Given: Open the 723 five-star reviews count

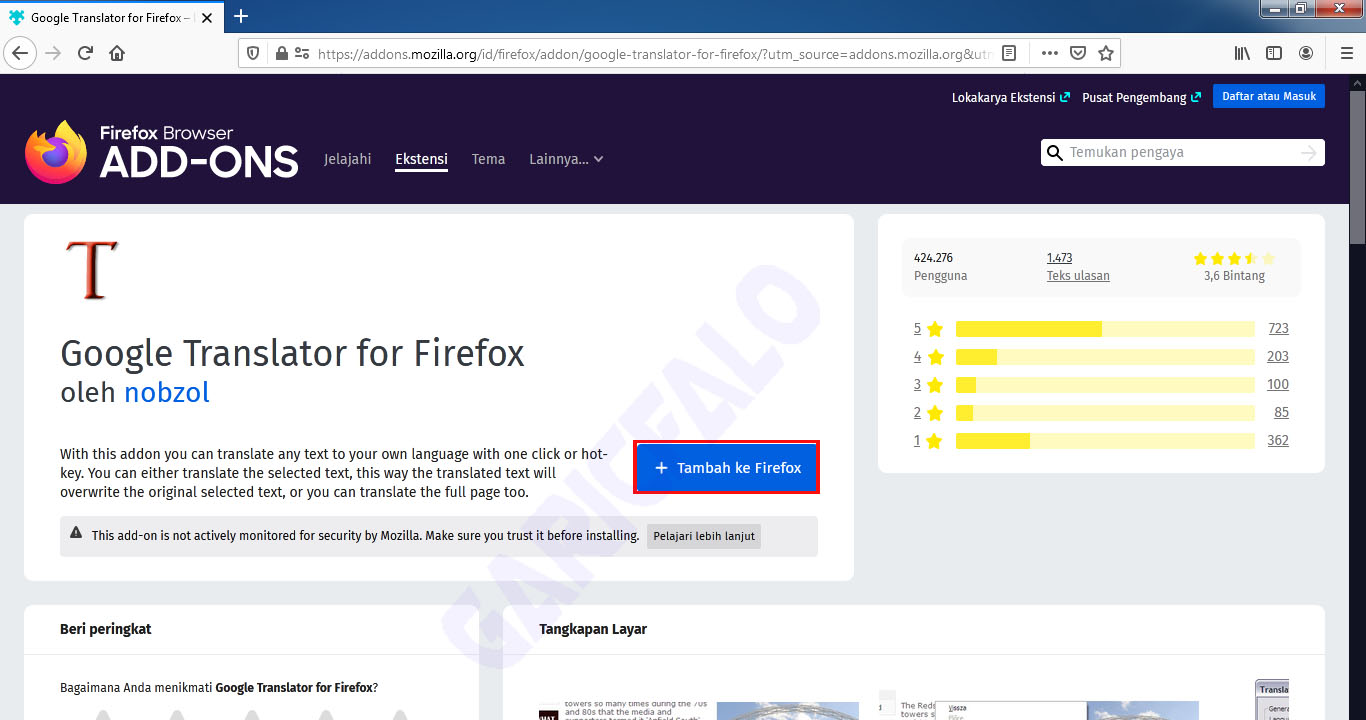Looking at the screenshot, I should (x=1278, y=329).
